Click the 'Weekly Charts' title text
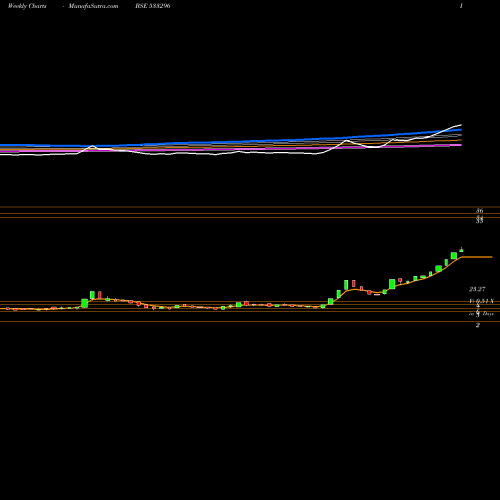This screenshot has width=500, height=500. click(27, 6)
